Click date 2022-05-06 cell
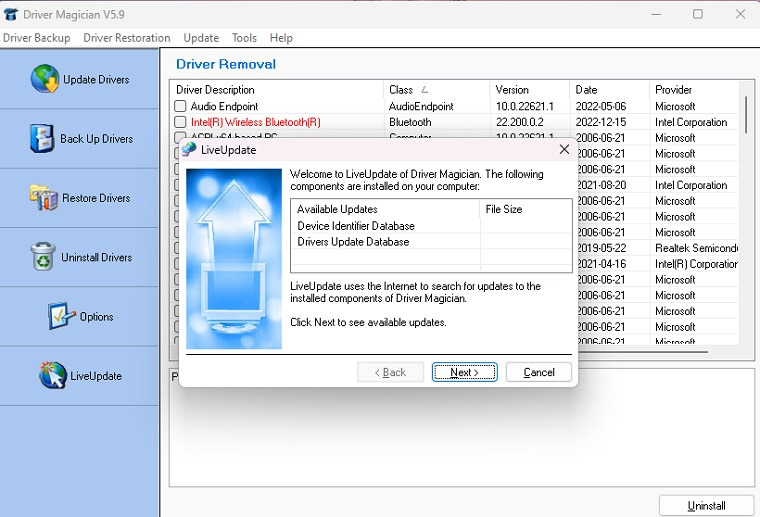 click(x=601, y=106)
